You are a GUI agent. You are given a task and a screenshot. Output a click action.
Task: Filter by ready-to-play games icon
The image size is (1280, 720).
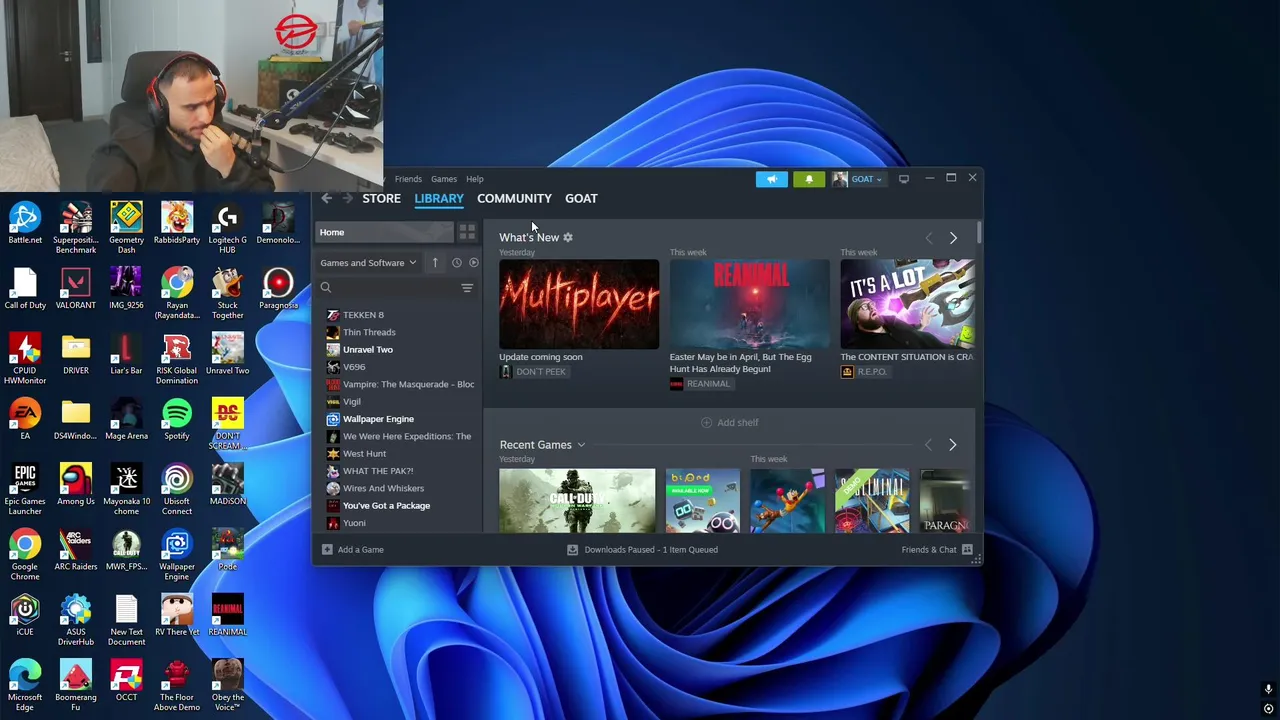pyautogui.click(x=474, y=263)
